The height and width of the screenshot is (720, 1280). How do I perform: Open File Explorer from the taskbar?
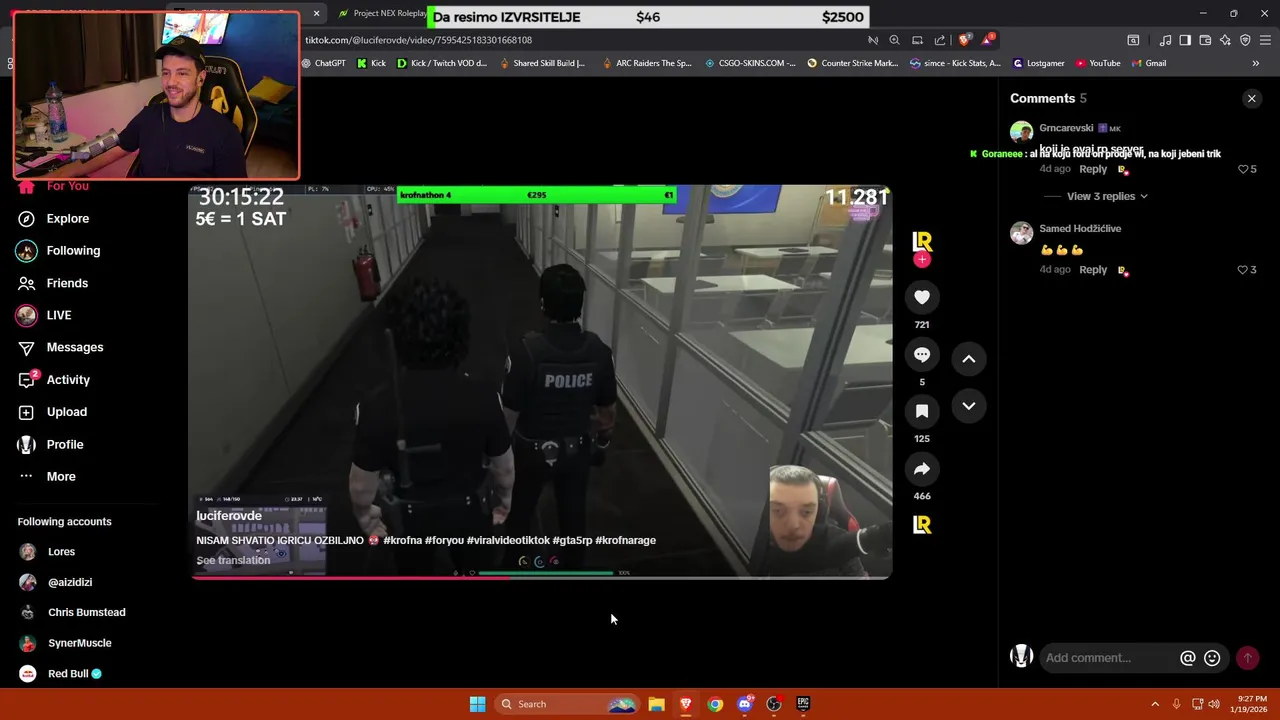[x=656, y=704]
